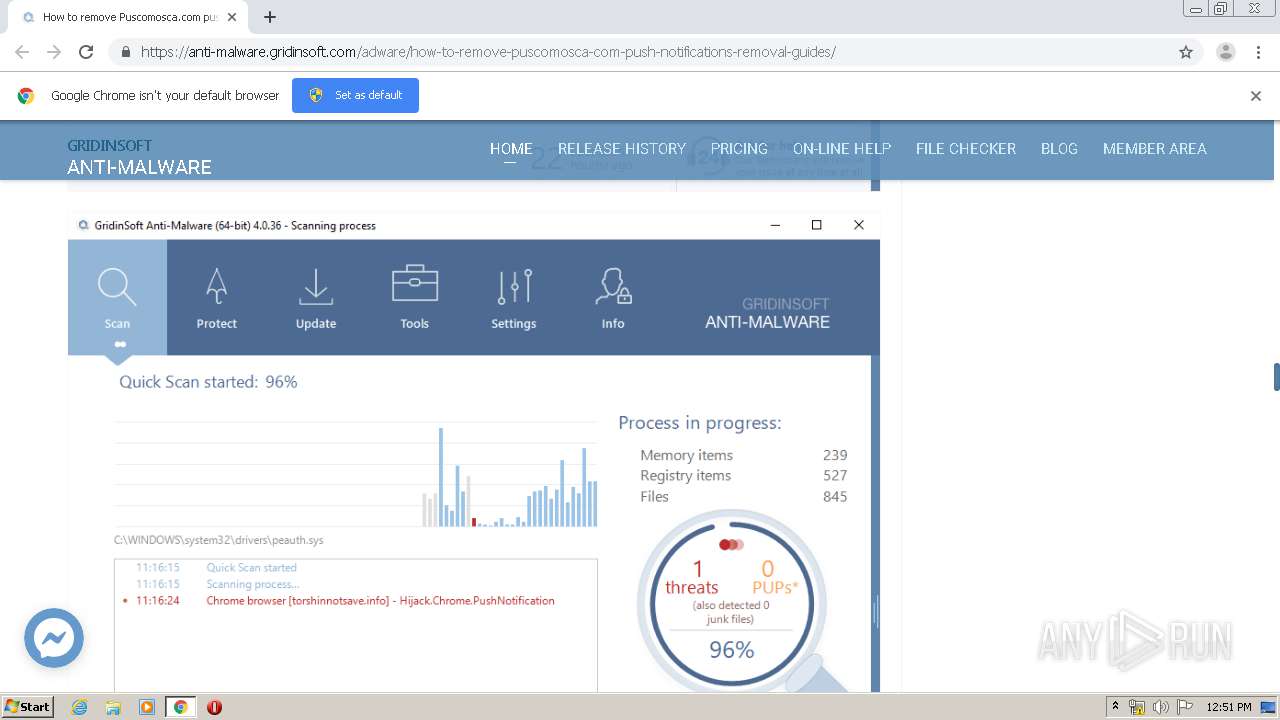Click the Hijack.Chrome.PushNotification log entry
1280x720 pixels.
click(380, 601)
